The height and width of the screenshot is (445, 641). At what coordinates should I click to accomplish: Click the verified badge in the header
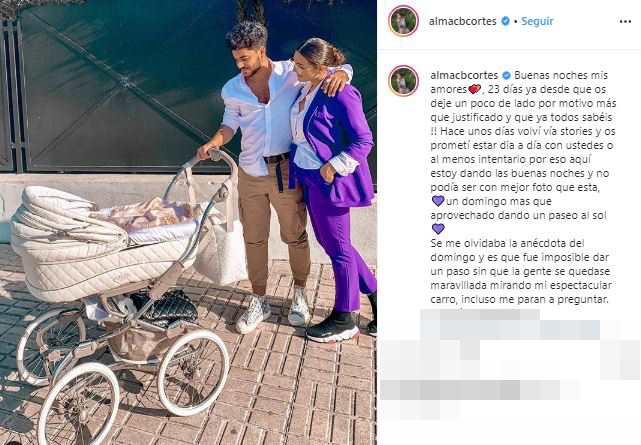[505, 21]
